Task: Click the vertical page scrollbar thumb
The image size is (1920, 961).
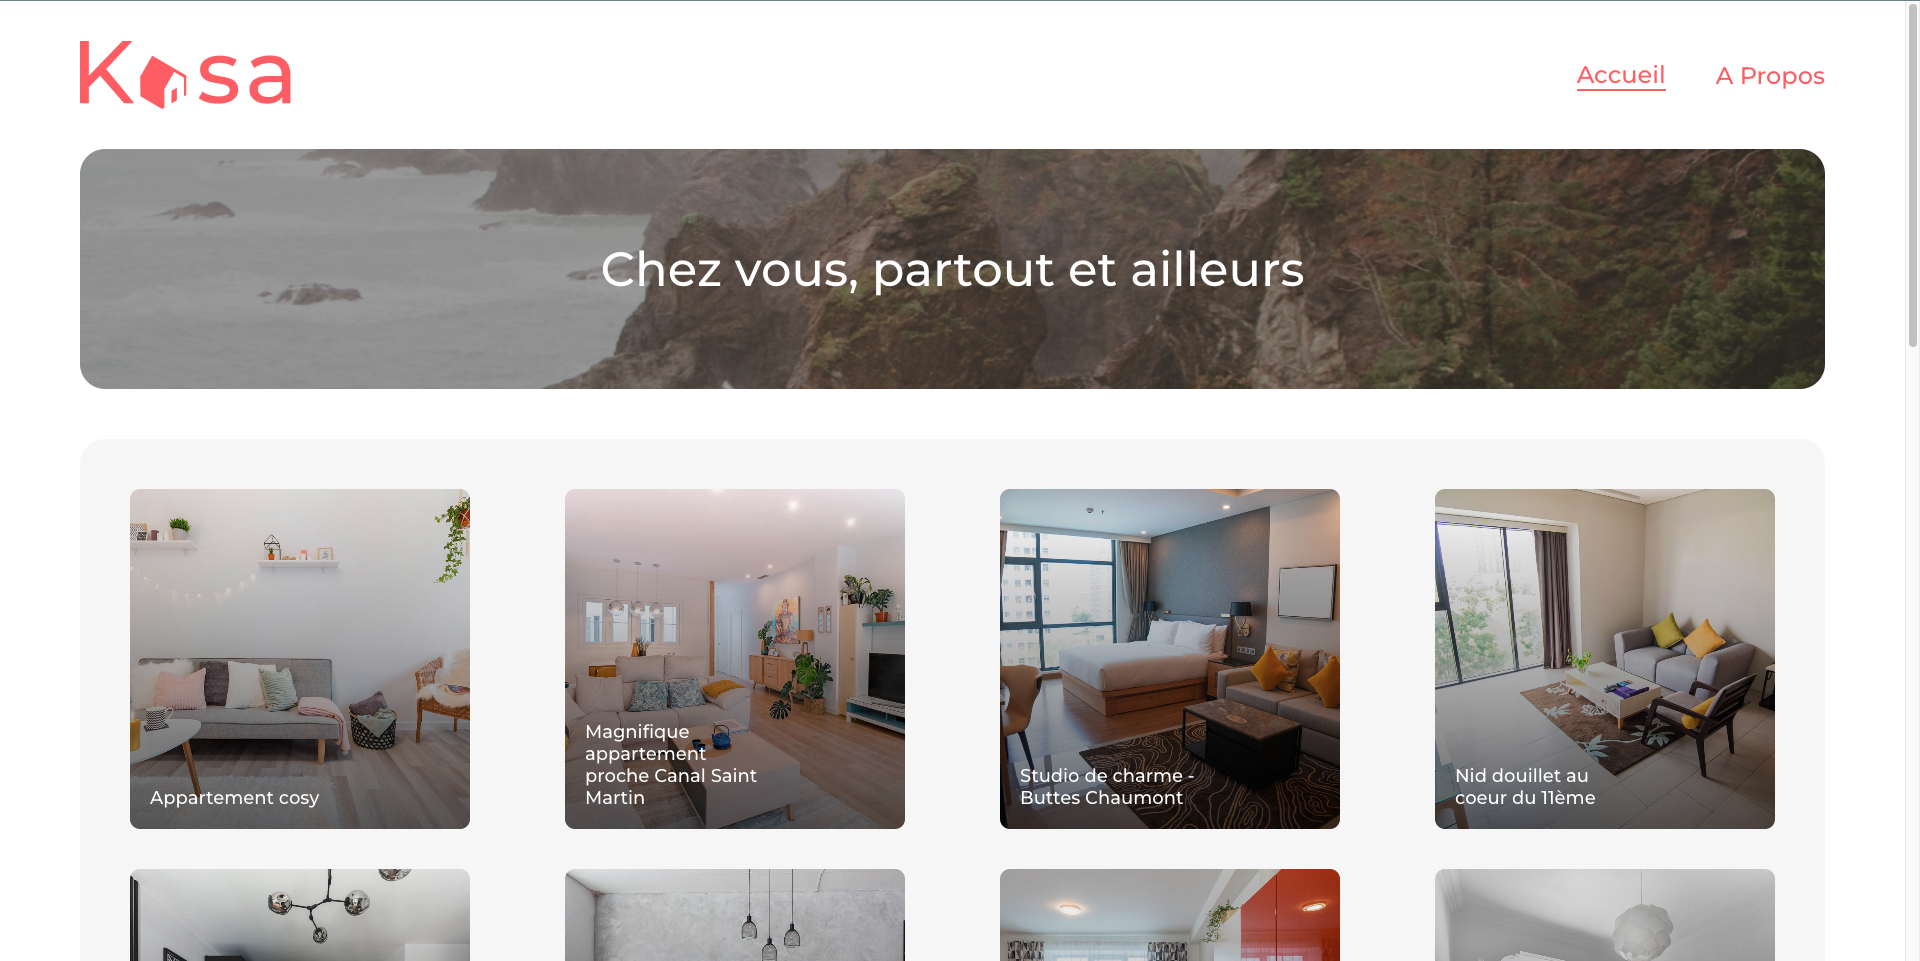Action: [x=1913, y=175]
